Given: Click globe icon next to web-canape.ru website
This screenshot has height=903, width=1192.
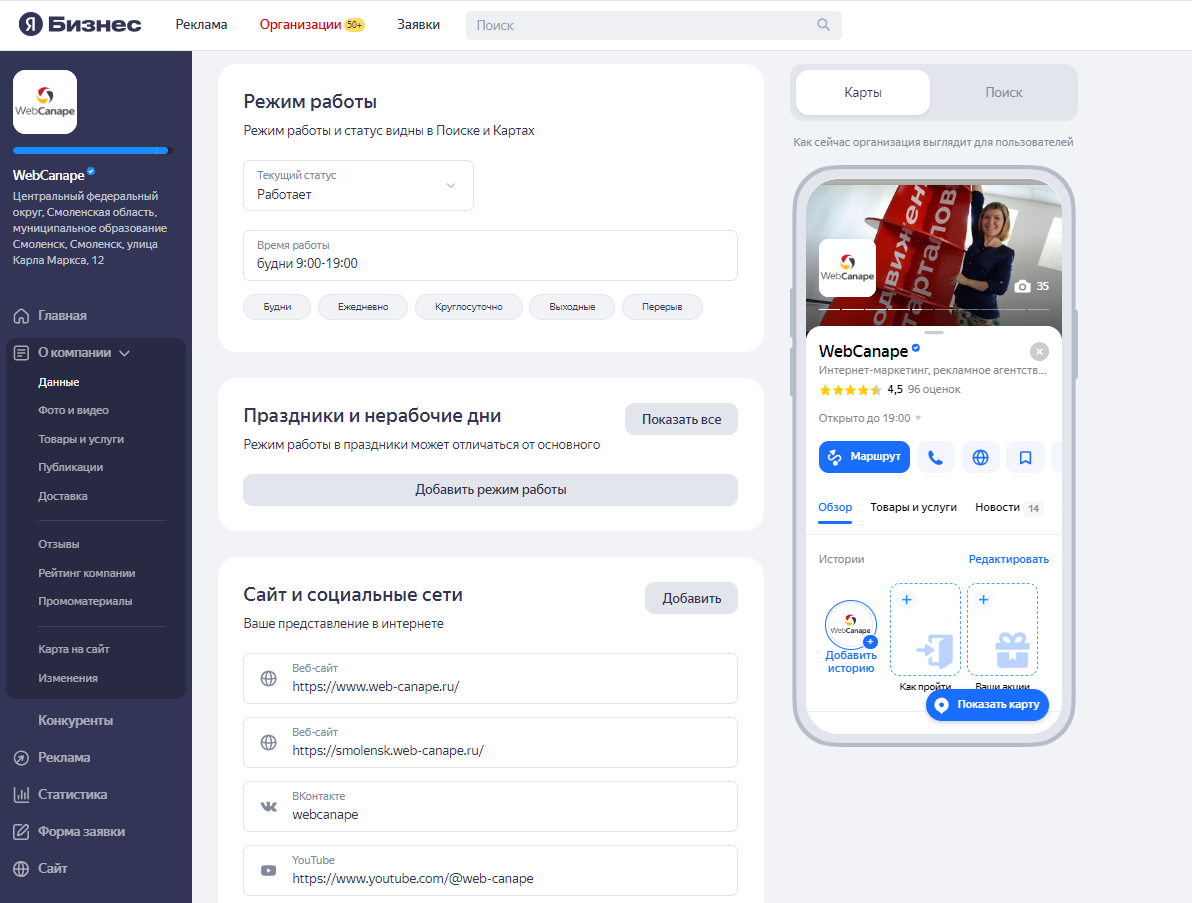Looking at the screenshot, I should 268,679.
